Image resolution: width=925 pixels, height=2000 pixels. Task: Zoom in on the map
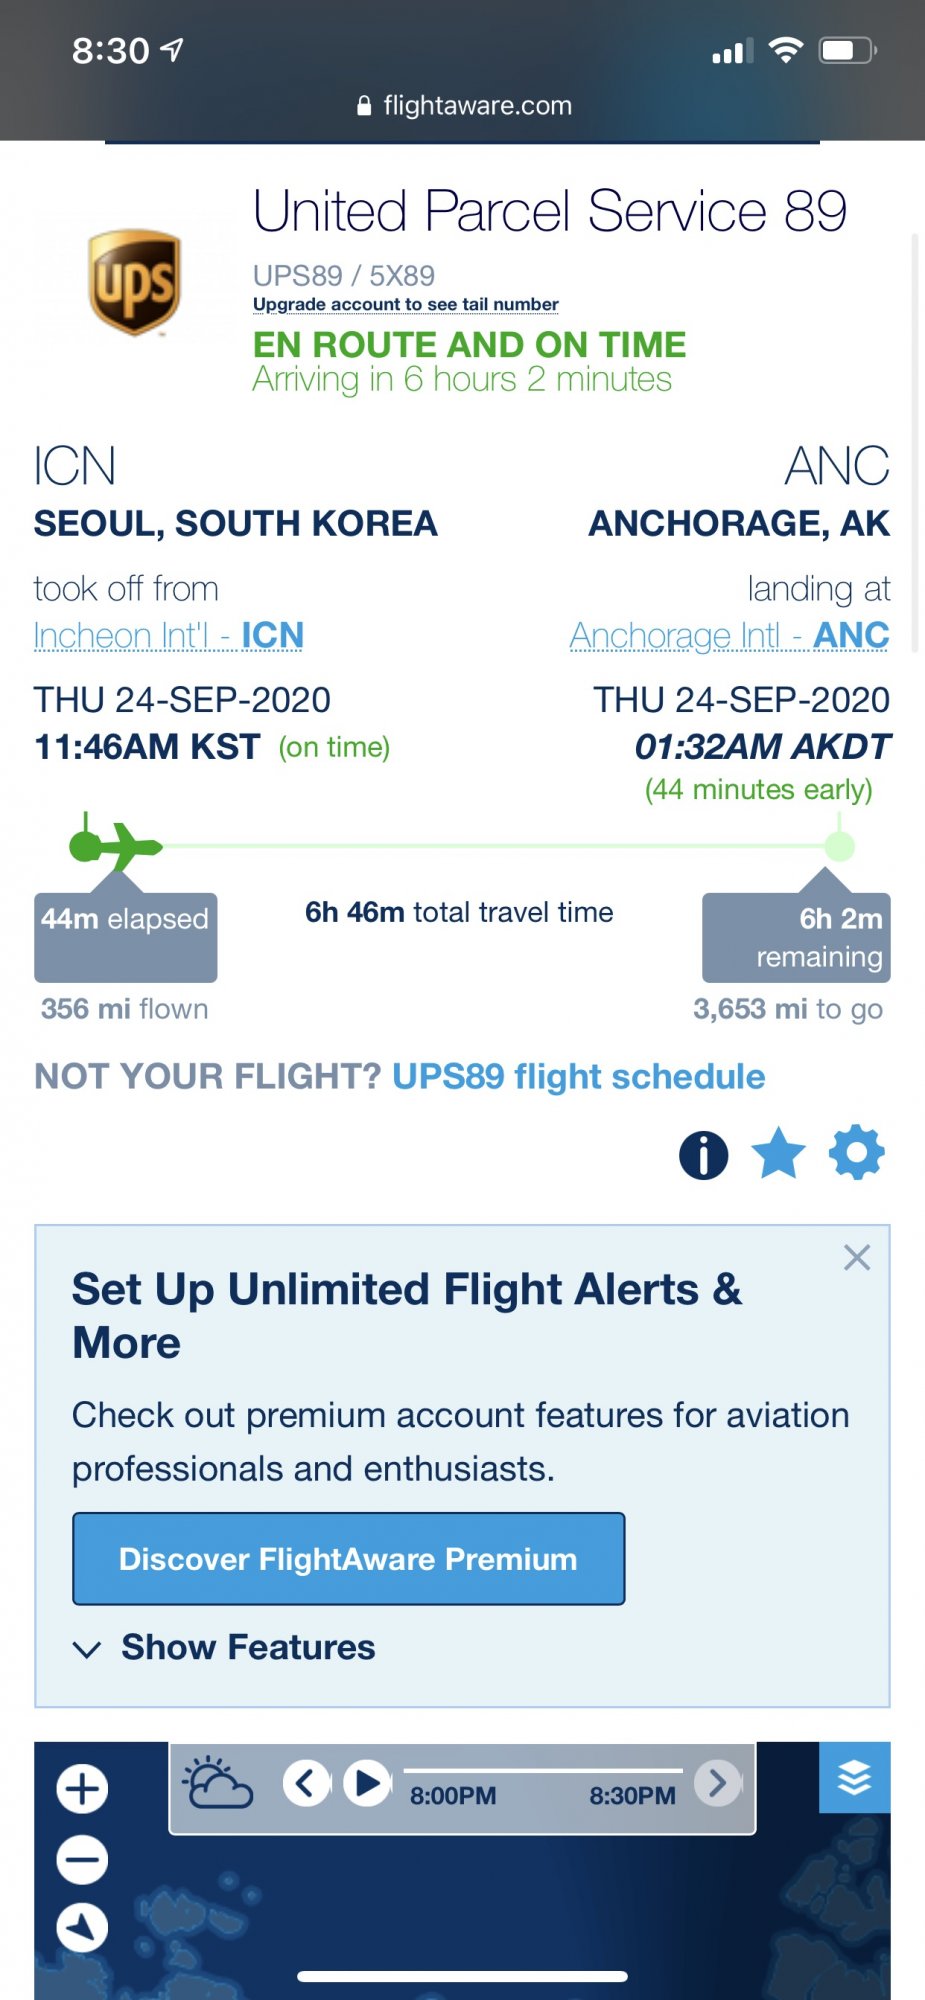click(x=82, y=1788)
